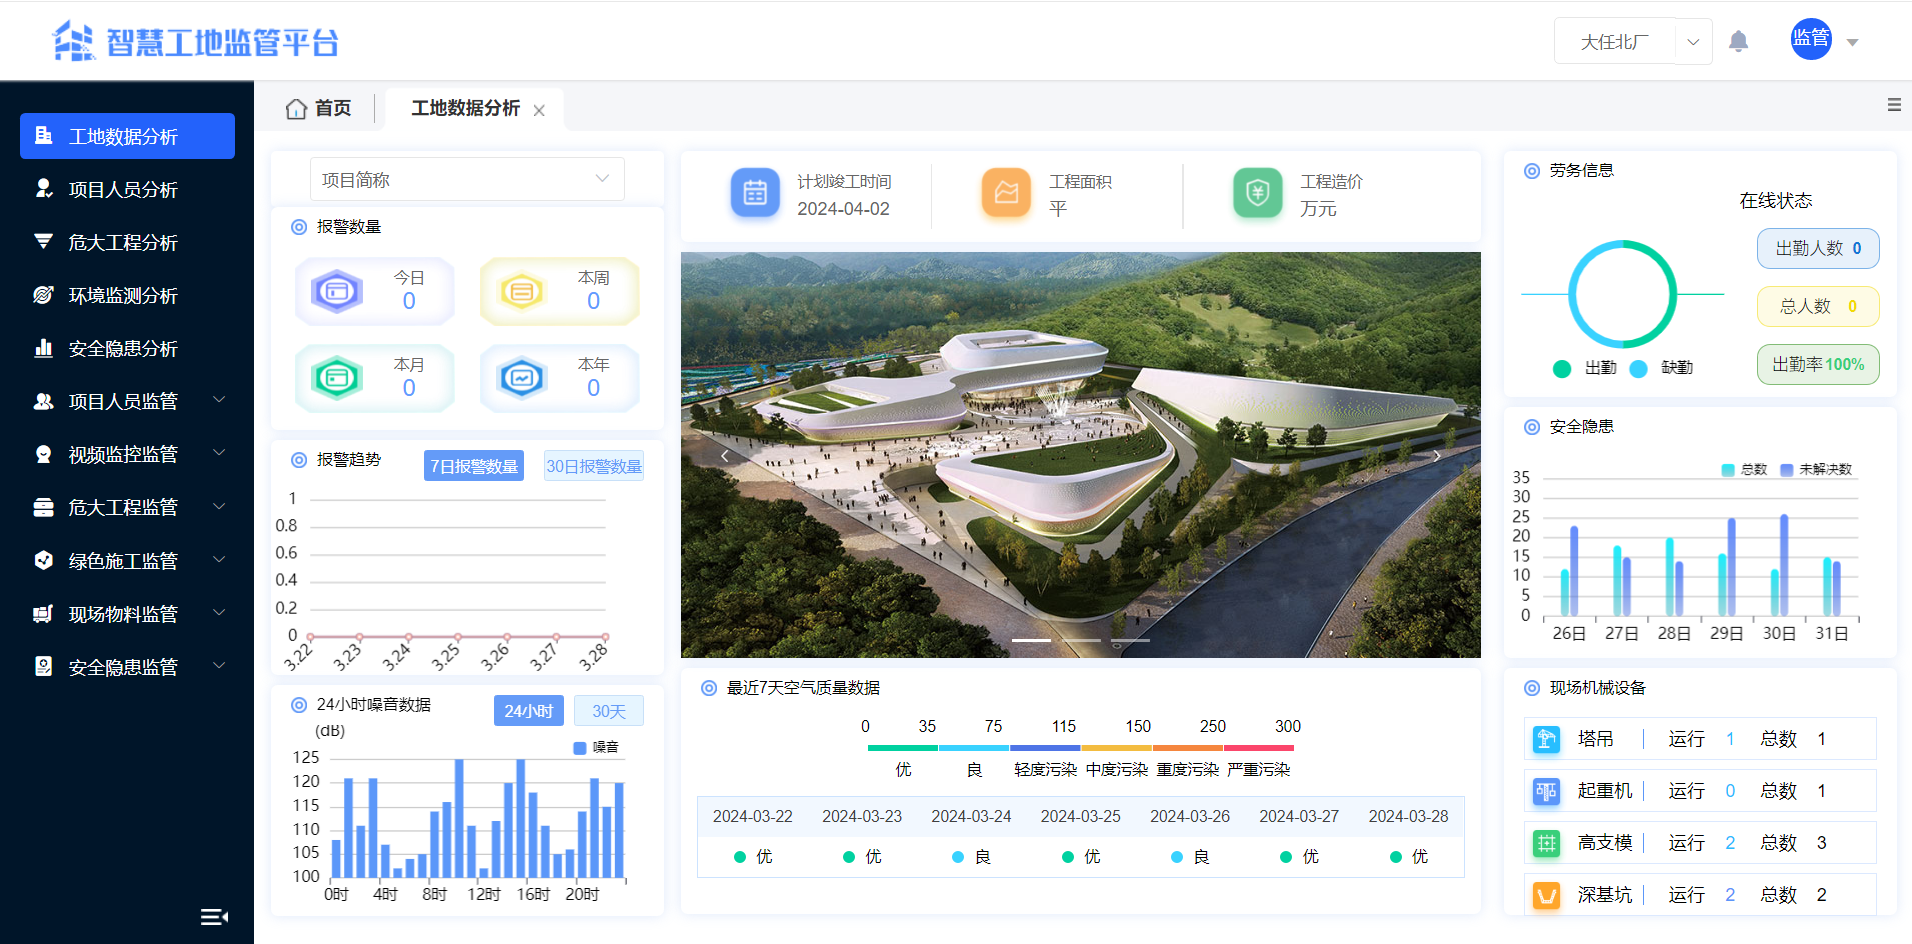The width and height of the screenshot is (1912, 944).
Task: Switch to the 工地数据分析 tab
Action: [x=465, y=108]
